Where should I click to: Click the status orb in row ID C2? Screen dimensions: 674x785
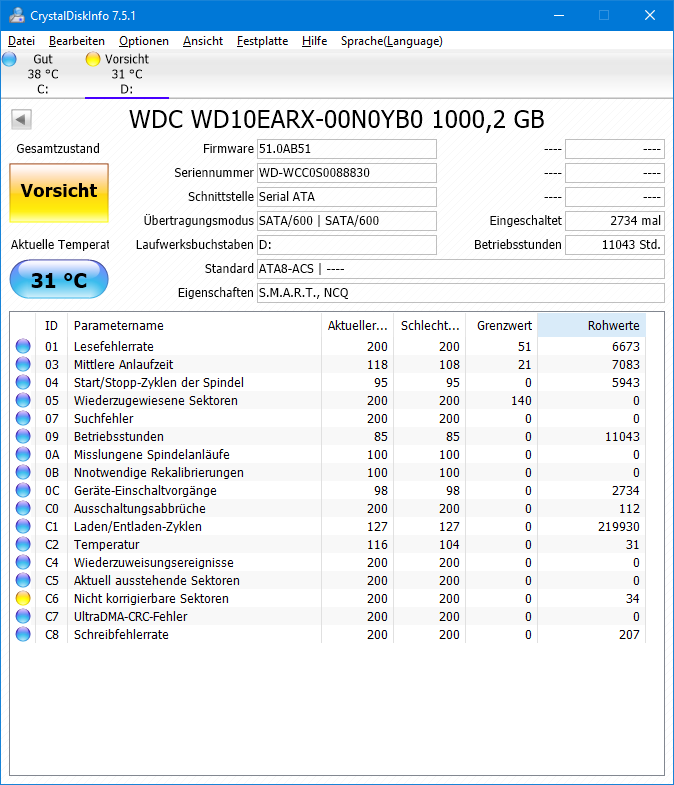coord(23,545)
